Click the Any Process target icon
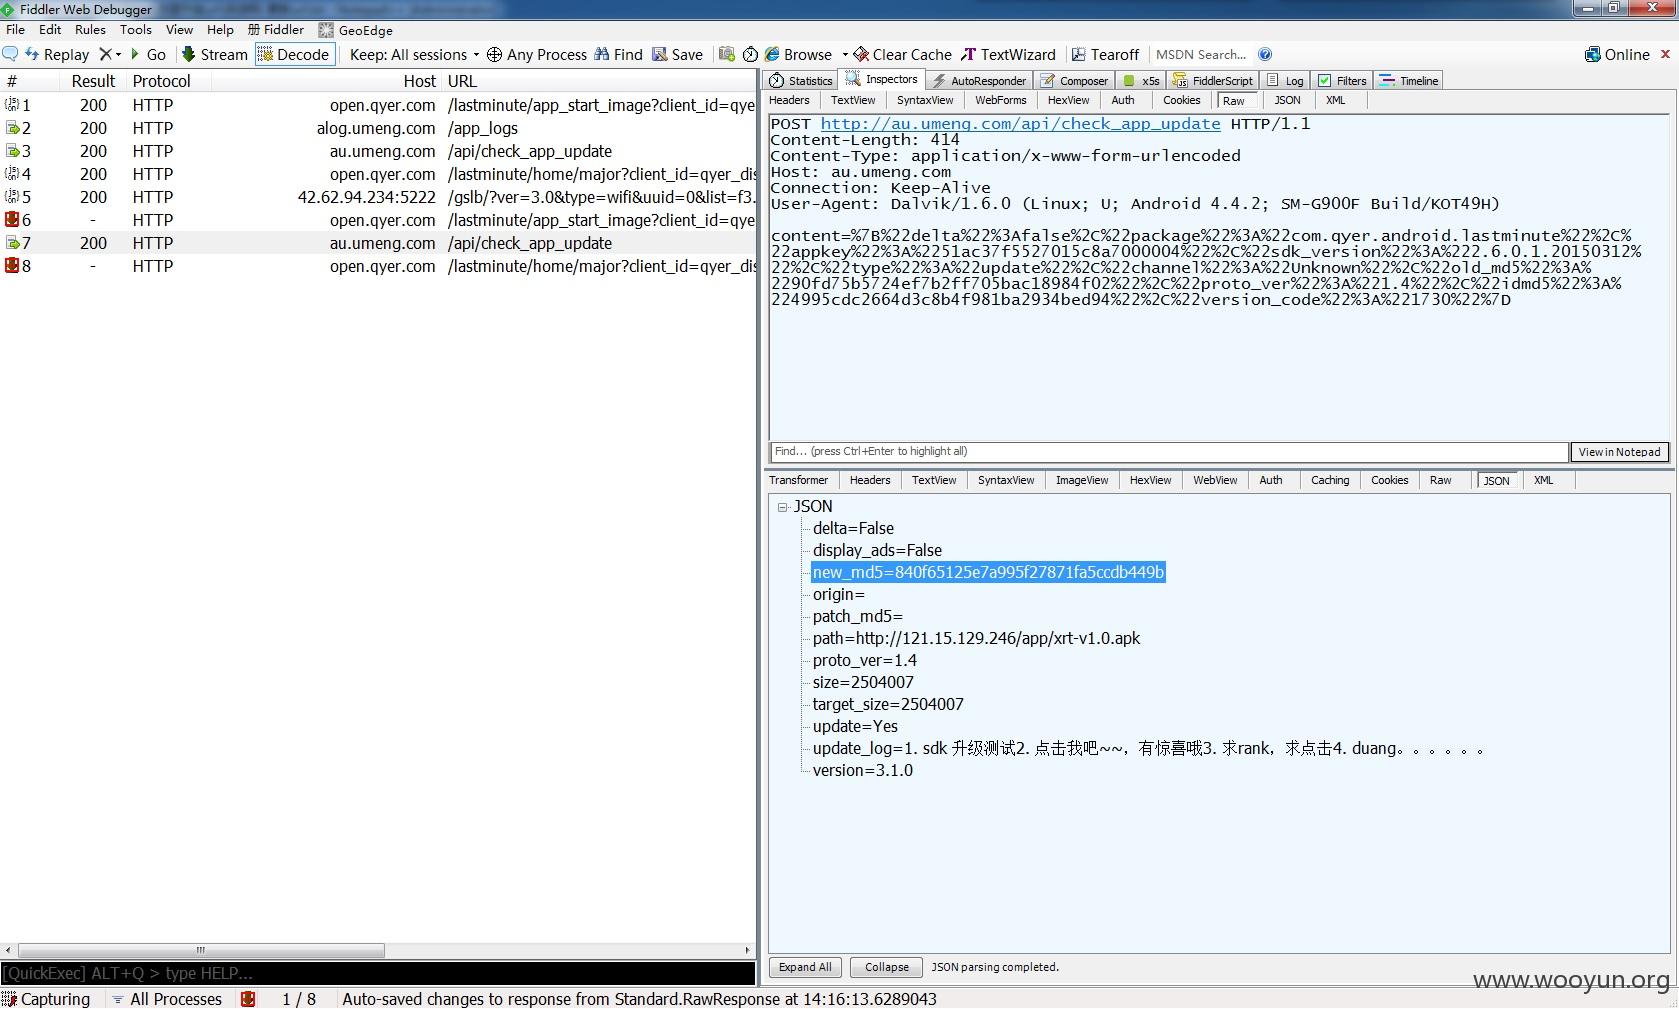 494,54
